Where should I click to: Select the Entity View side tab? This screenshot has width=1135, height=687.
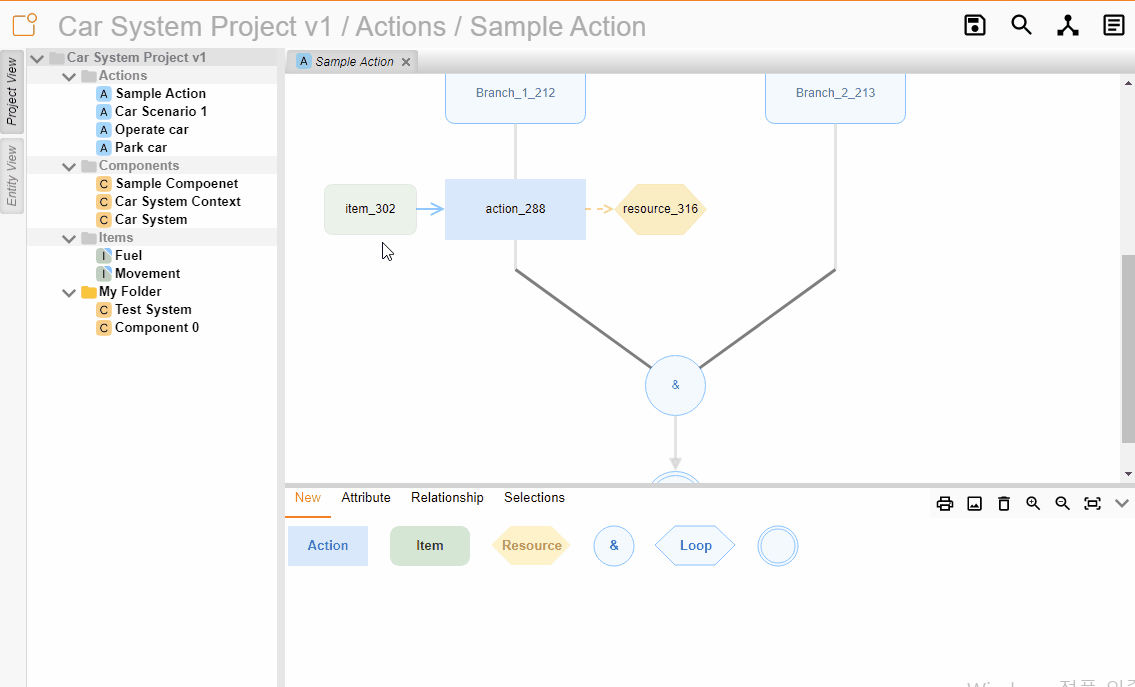point(12,176)
